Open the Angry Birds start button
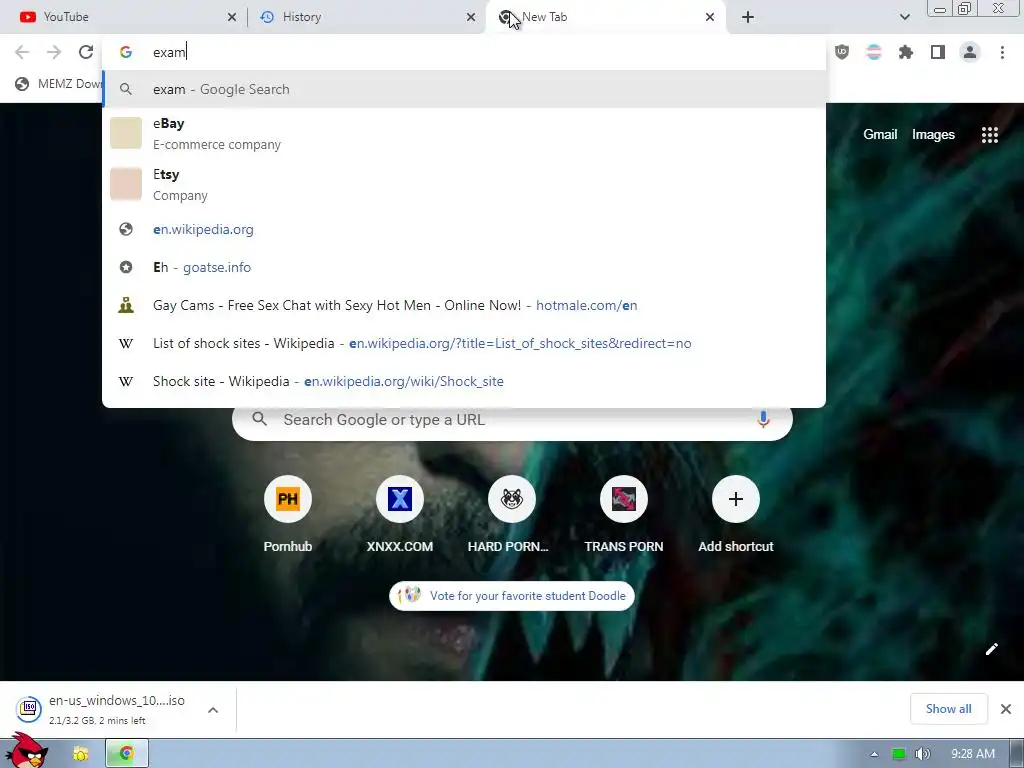The image size is (1024, 768). tap(26, 751)
